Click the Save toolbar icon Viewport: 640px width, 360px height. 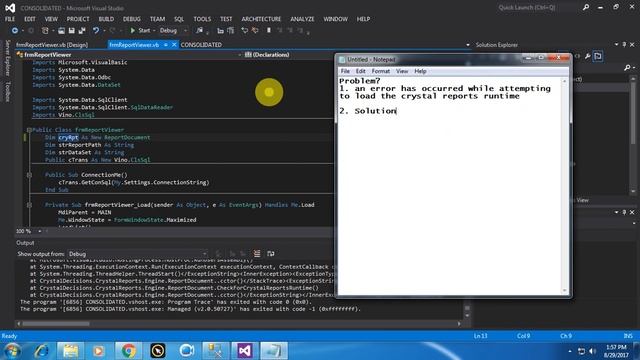[x=71, y=31]
